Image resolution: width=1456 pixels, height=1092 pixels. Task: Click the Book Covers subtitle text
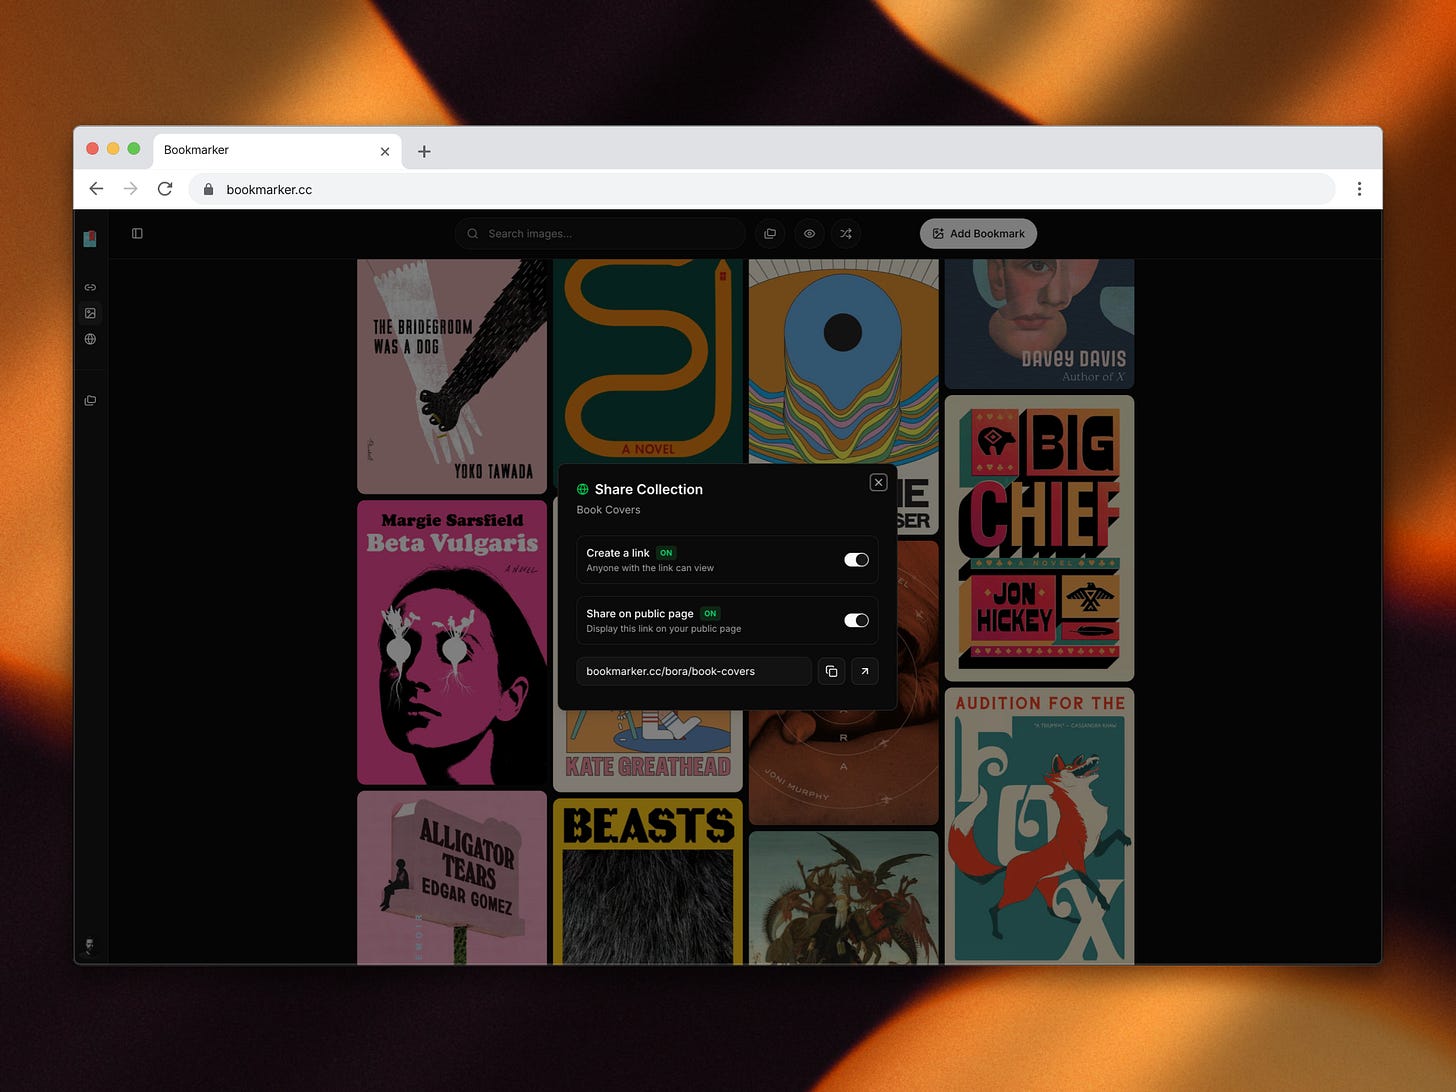click(608, 510)
